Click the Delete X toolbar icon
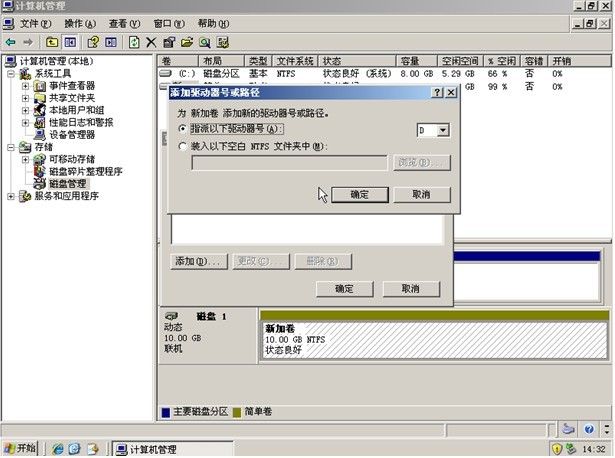The width and height of the screenshot is (615, 458). [x=151, y=42]
